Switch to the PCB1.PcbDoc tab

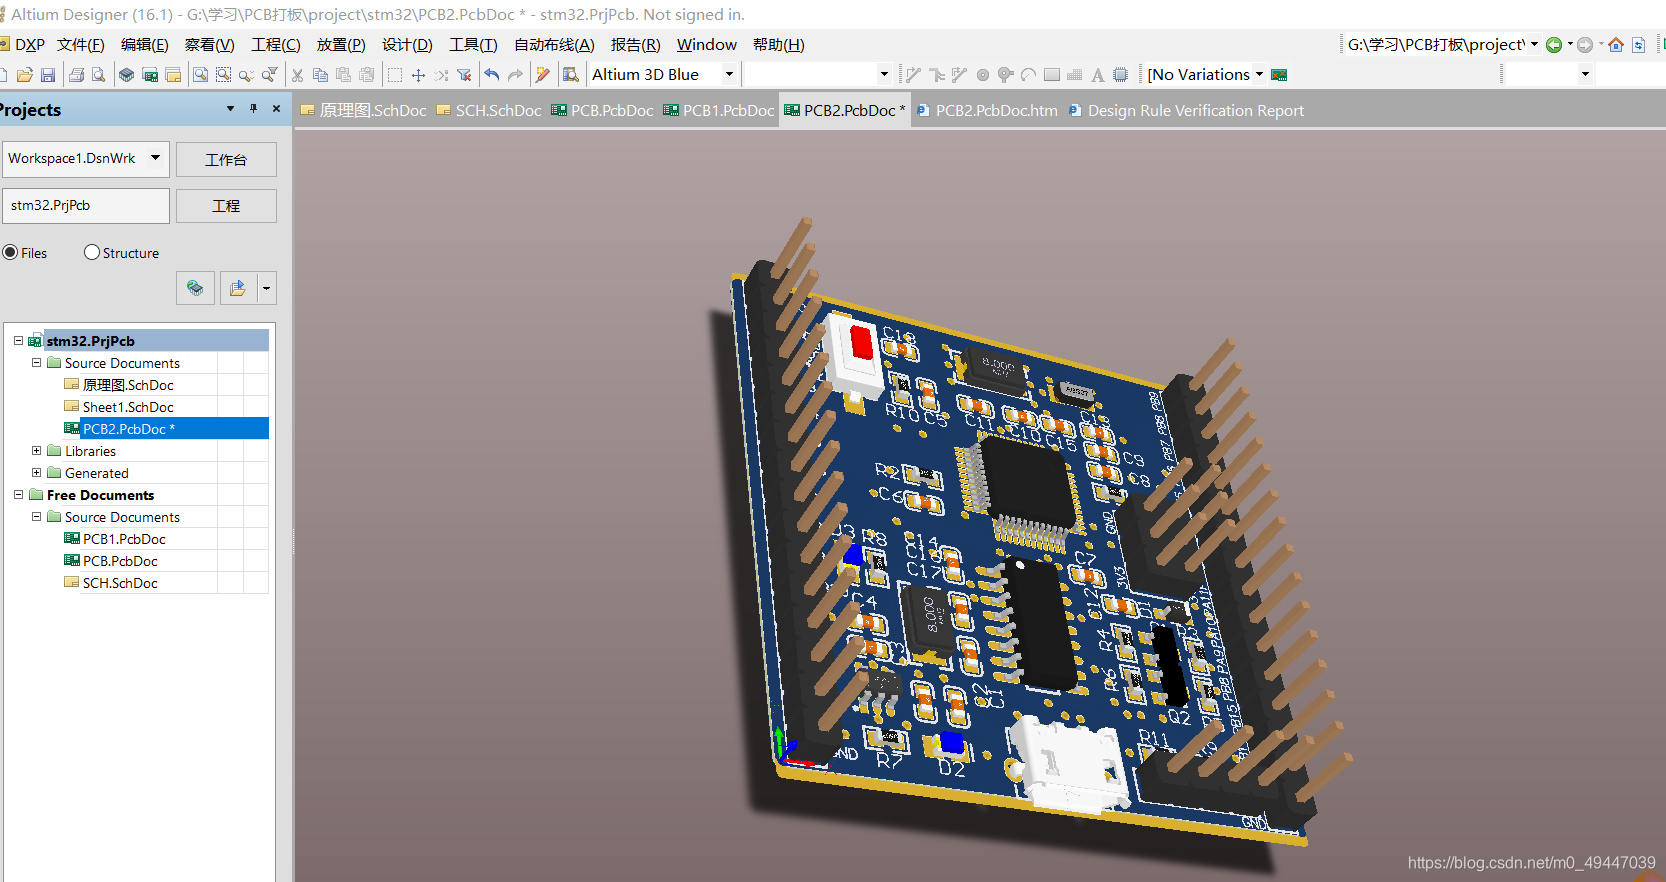click(718, 111)
